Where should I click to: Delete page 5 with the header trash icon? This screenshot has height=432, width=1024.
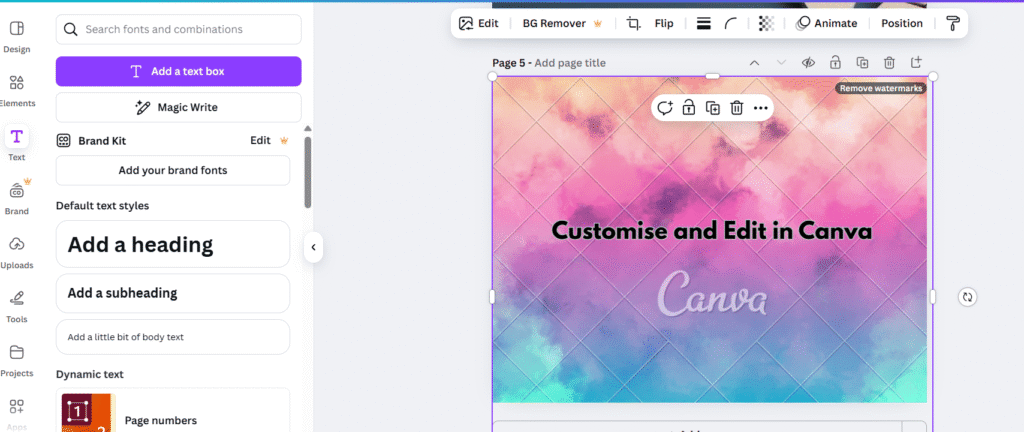(889, 63)
